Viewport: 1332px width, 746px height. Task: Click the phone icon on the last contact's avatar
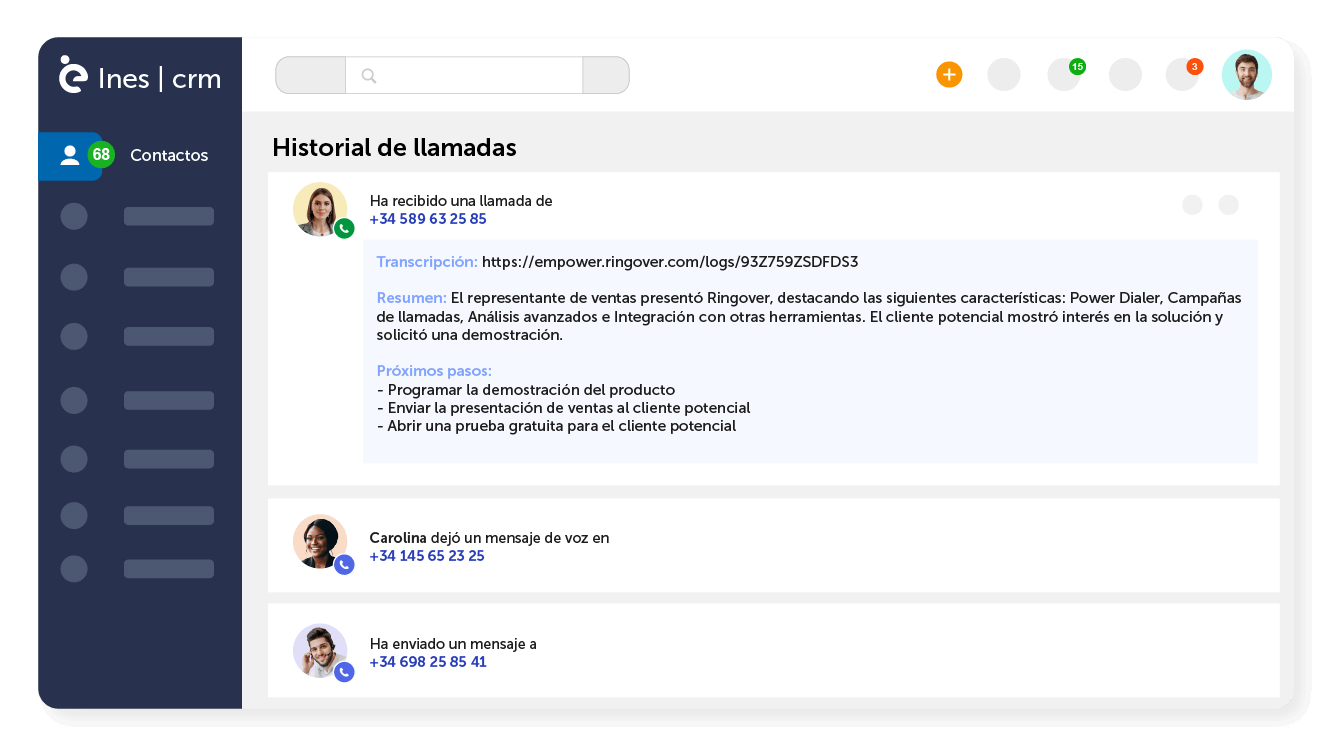coord(345,672)
